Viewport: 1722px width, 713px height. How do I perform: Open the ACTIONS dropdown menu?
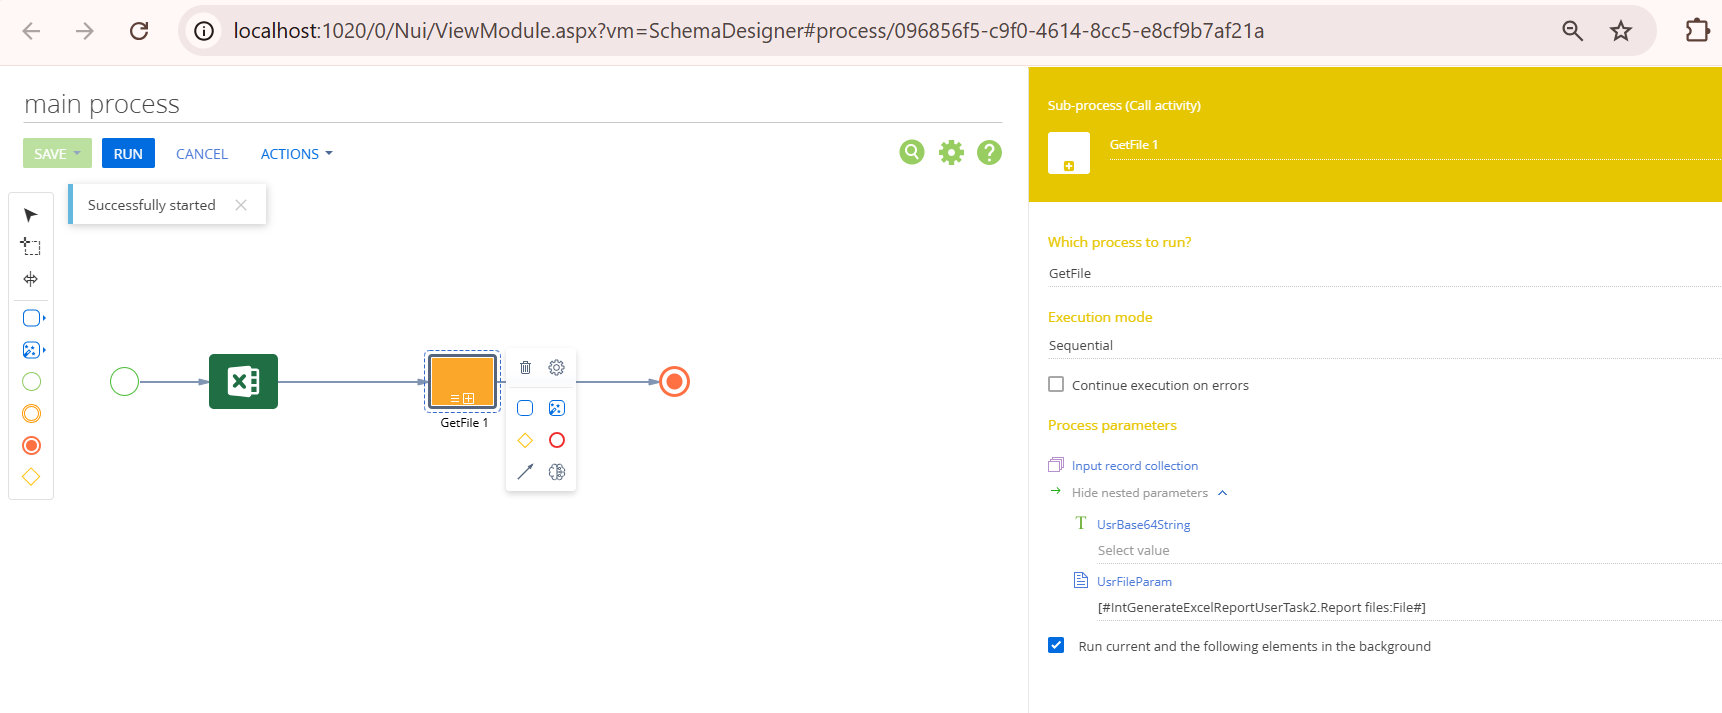(x=296, y=154)
